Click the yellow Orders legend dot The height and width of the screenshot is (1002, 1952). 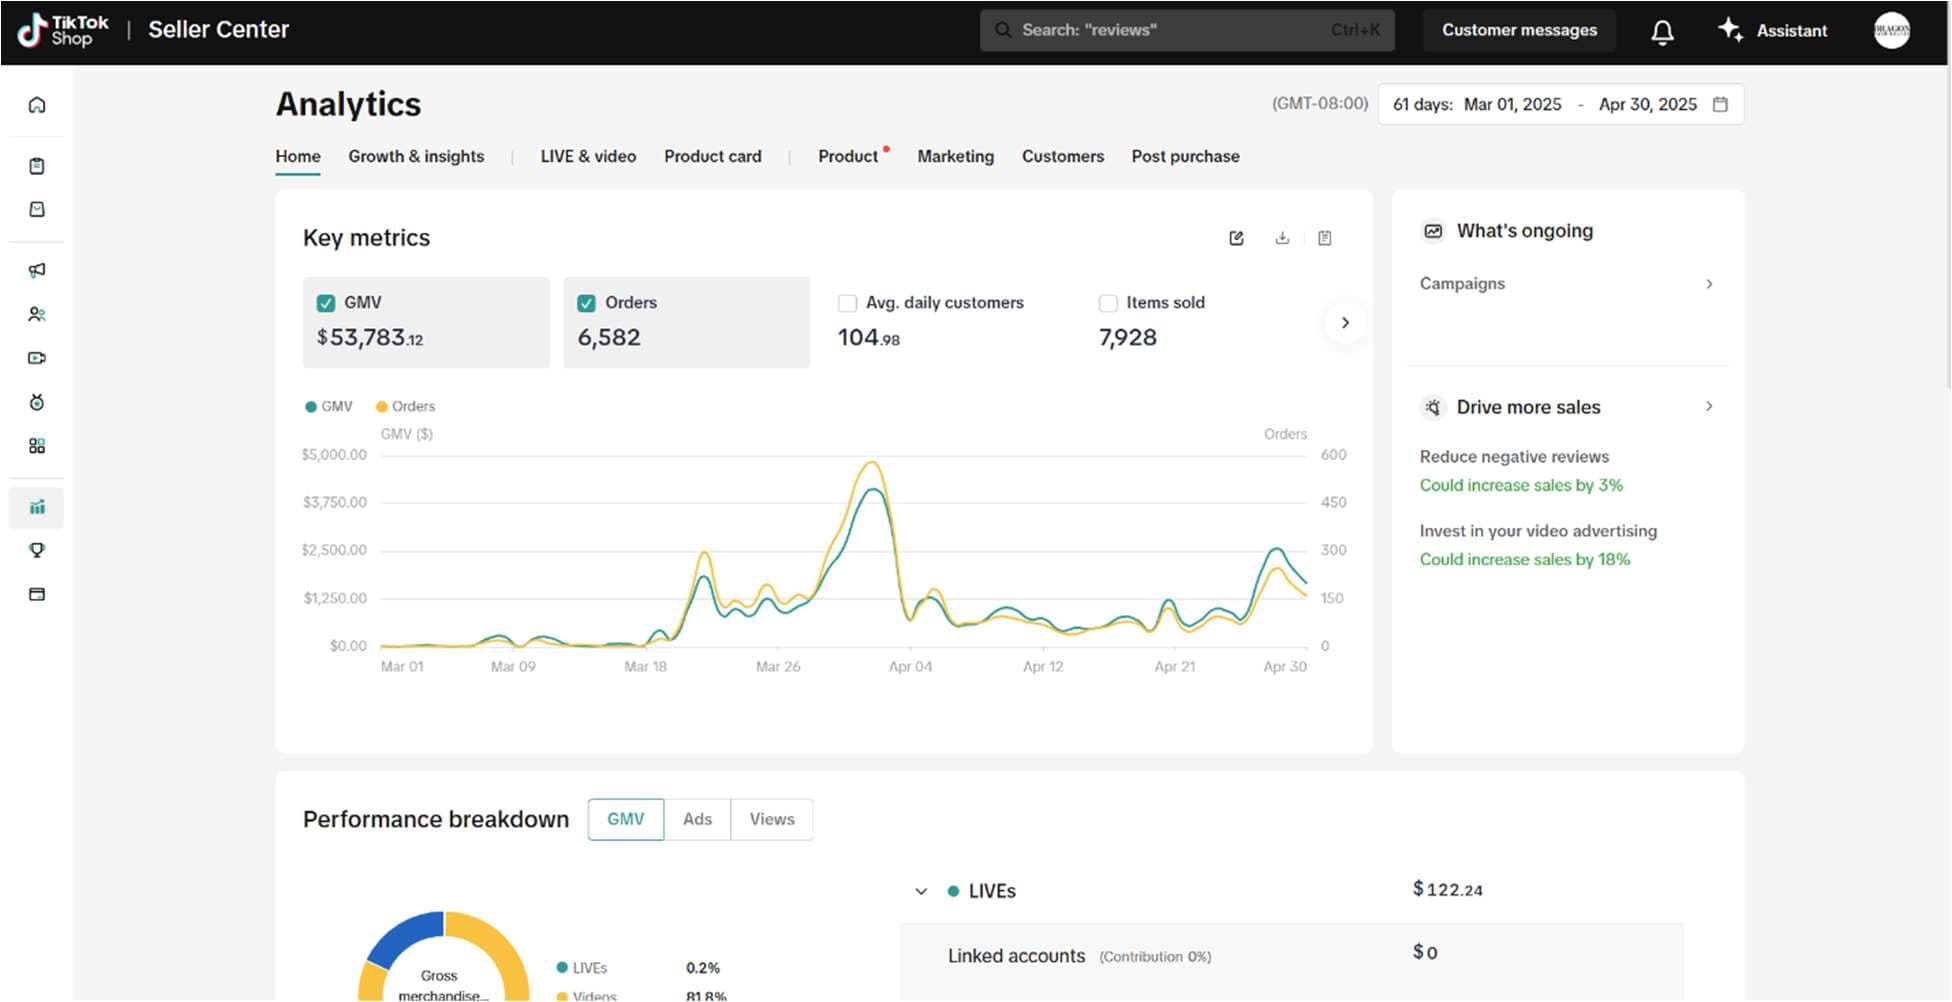pyautogui.click(x=381, y=407)
